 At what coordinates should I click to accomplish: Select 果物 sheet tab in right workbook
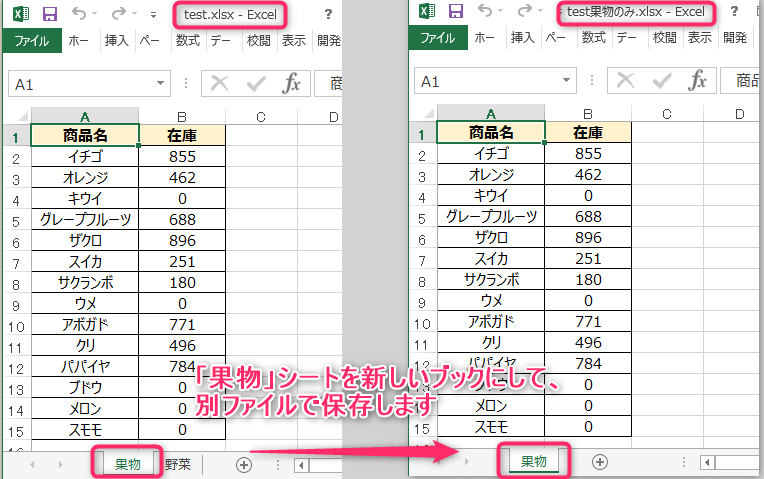pos(534,461)
